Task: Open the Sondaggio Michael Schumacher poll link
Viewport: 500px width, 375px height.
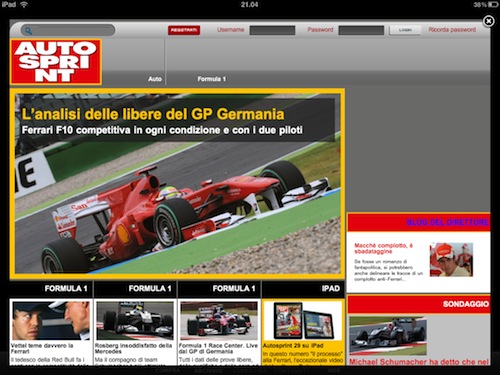Action: pos(419,362)
